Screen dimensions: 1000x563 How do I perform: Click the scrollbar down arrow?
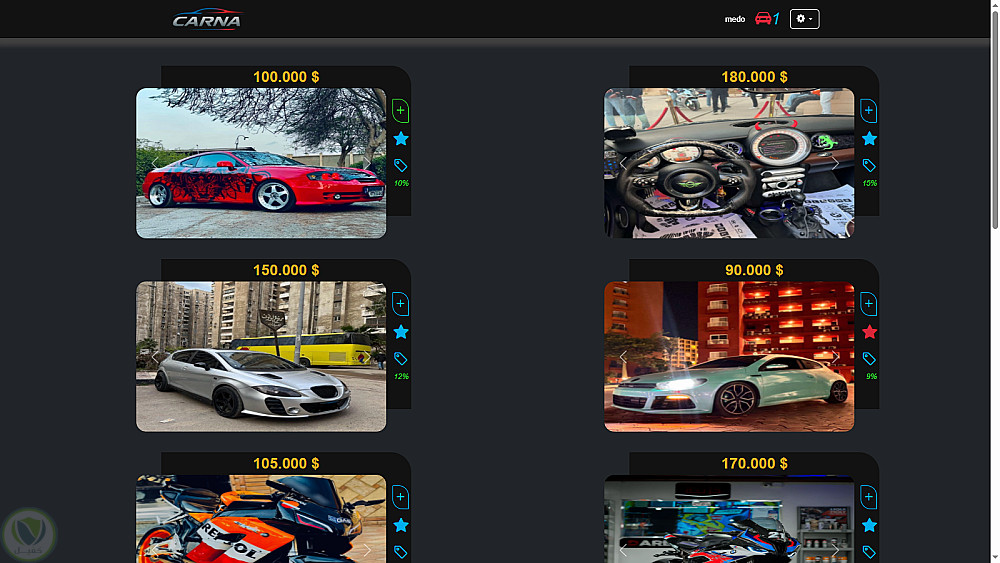(x=995, y=559)
